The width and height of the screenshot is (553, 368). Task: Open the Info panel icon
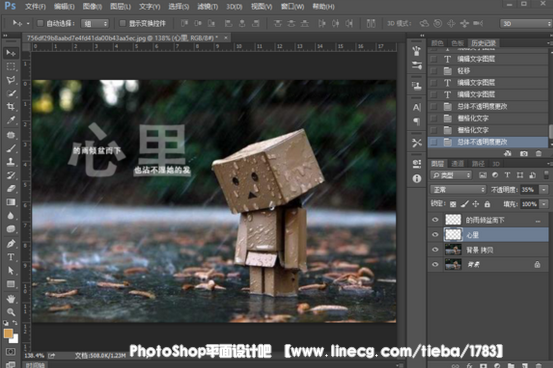(417, 179)
